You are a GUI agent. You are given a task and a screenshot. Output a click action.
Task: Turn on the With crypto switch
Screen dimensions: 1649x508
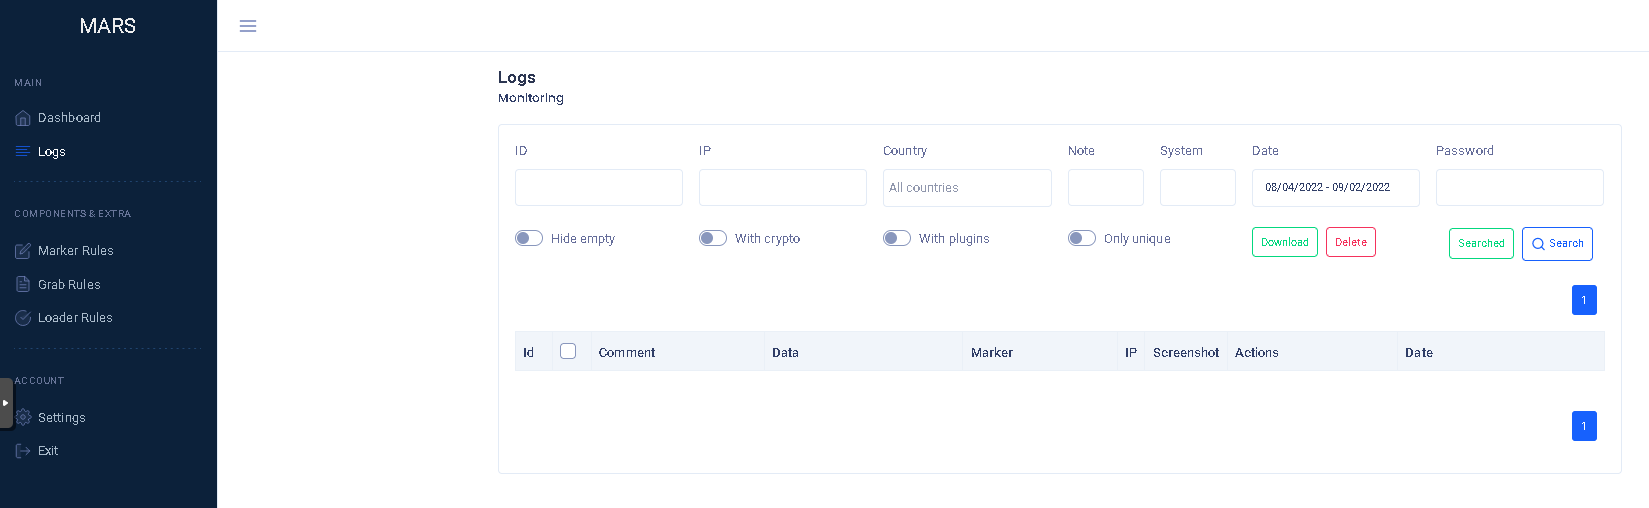click(x=713, y=238)
